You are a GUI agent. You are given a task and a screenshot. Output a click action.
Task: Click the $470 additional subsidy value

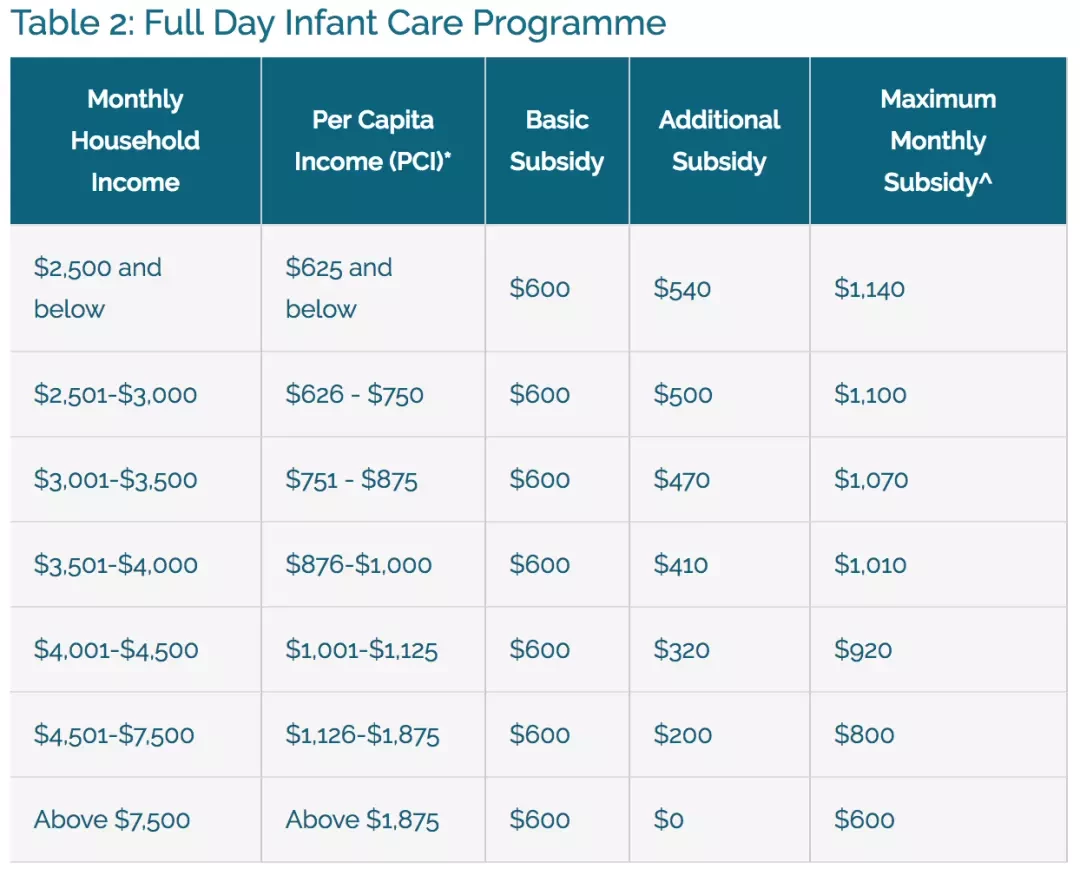point(682,479)
